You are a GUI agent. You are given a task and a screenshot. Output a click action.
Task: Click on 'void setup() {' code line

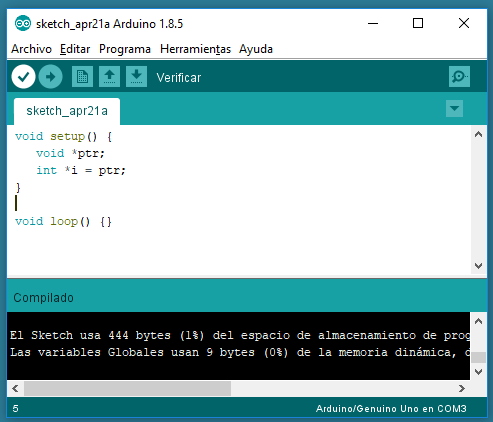coord(63,136)
